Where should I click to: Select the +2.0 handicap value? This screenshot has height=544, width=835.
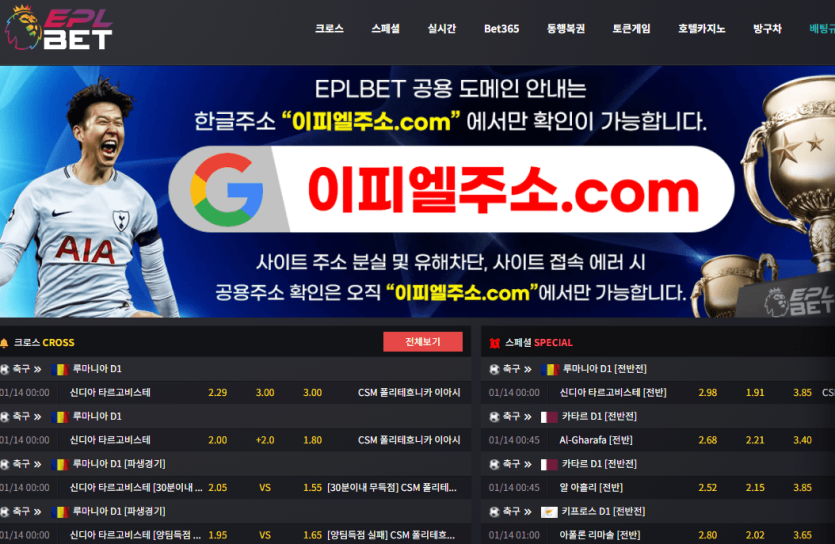[x=265, y=440]
